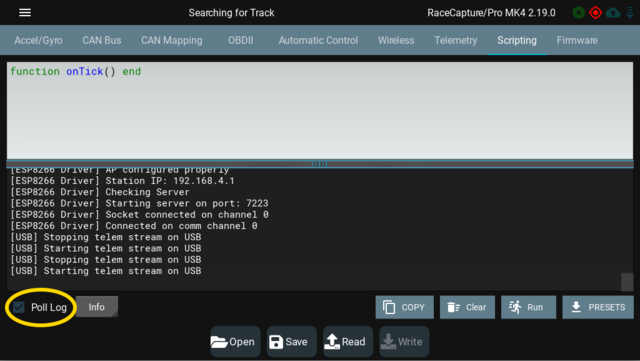This screenshot has height=361, width=640.
Task: Write script to the device
Action: coord(404,341)
